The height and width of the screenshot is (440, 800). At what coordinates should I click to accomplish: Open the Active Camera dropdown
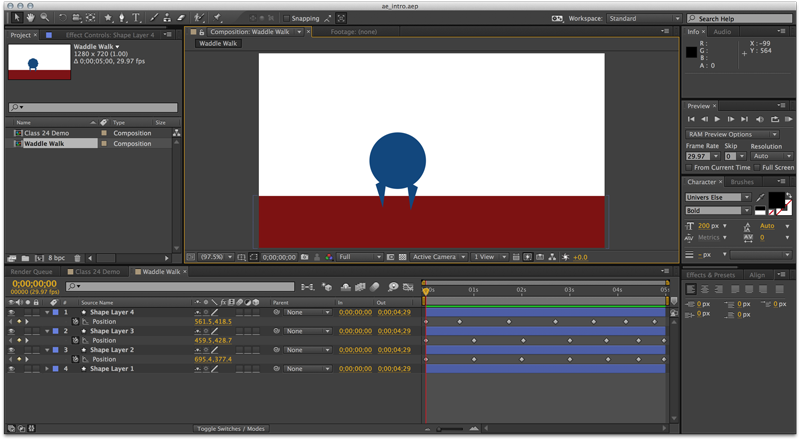tap(439, 257)
